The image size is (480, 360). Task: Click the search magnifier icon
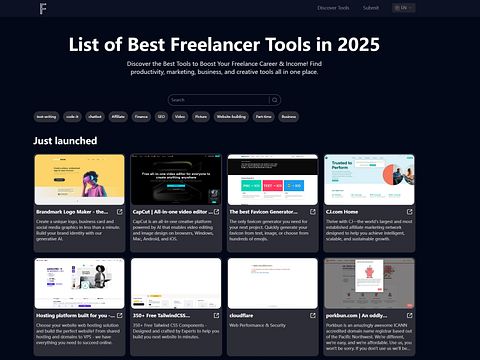[x=275, y=100]
